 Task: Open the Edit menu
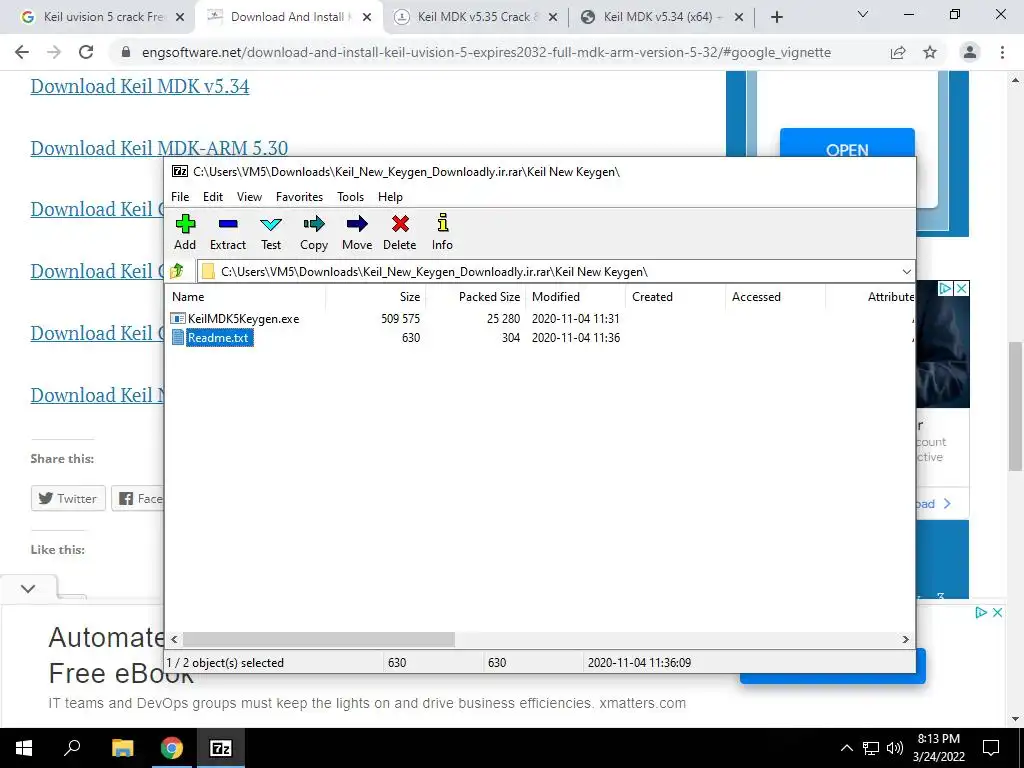(213, 197)
